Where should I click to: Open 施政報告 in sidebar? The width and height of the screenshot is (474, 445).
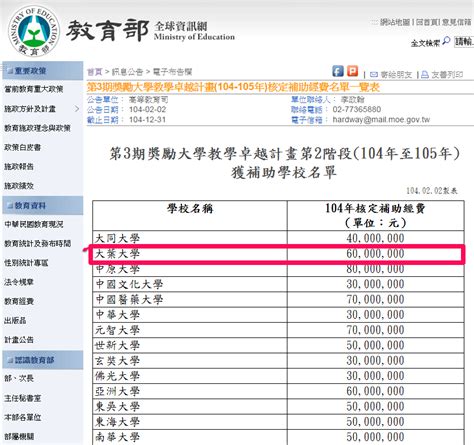pyautogui.click(x=19, y=166)
